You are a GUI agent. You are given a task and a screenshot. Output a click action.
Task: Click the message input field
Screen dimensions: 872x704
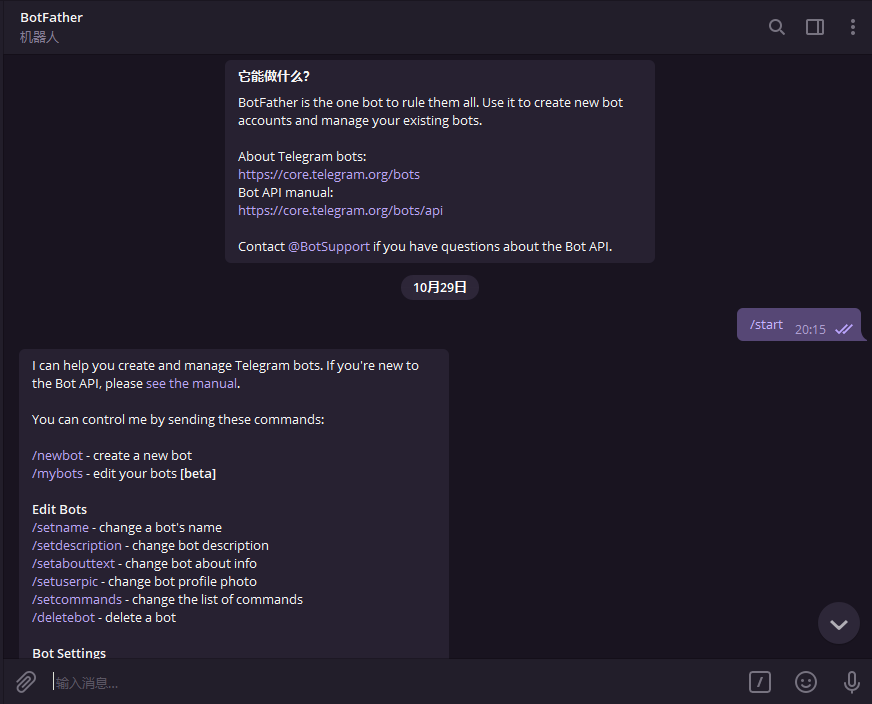(x=390, y=682)
